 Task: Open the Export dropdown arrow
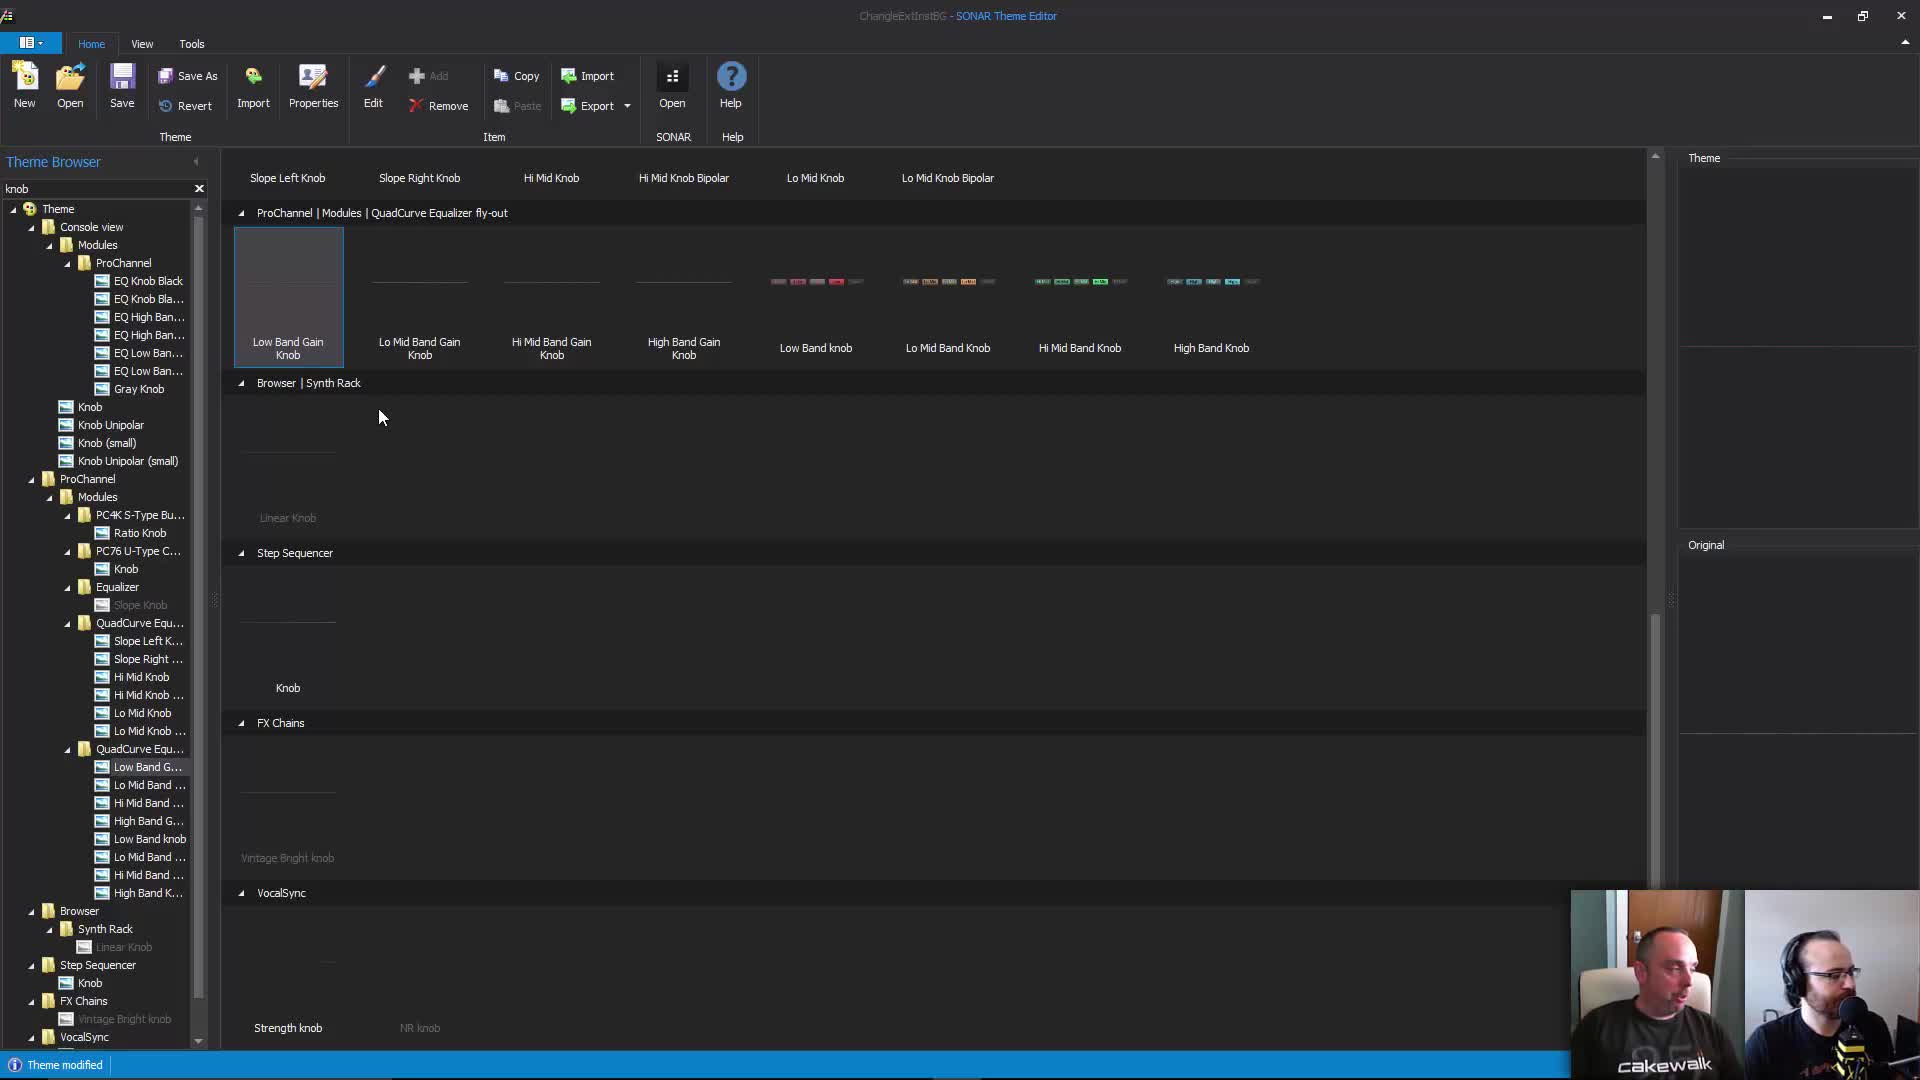627,106
